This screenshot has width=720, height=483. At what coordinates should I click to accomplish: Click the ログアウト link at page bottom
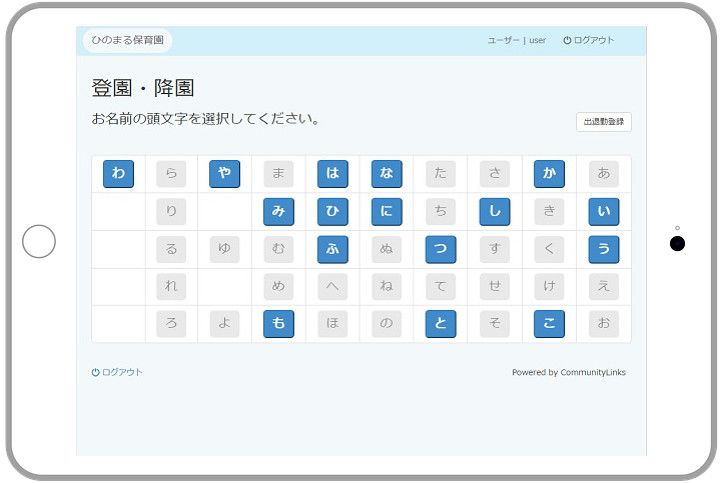point(117,372)
